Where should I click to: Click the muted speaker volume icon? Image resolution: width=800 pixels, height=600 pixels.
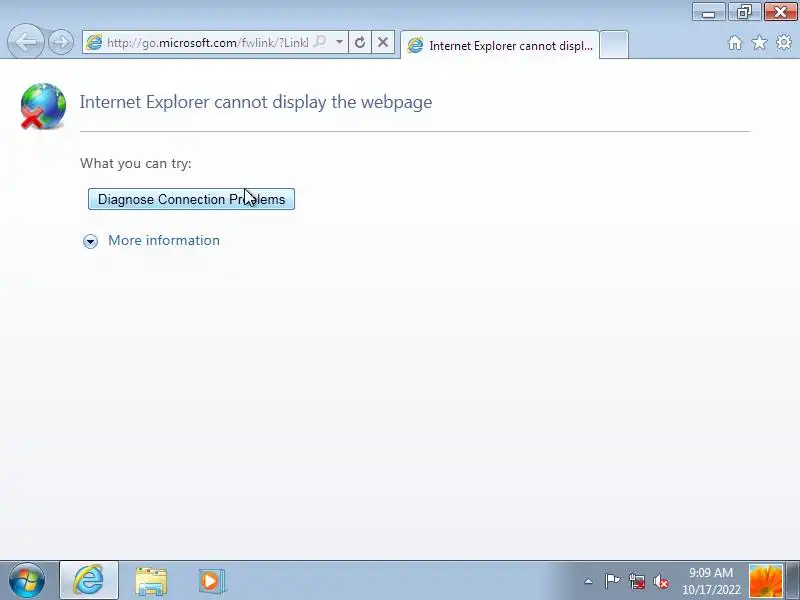[661, 581]
